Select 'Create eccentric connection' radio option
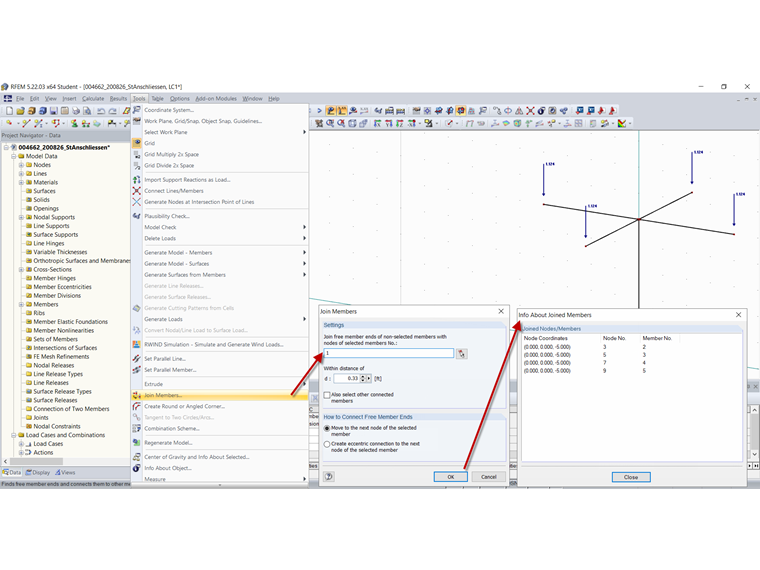 [x=327, y=444]
